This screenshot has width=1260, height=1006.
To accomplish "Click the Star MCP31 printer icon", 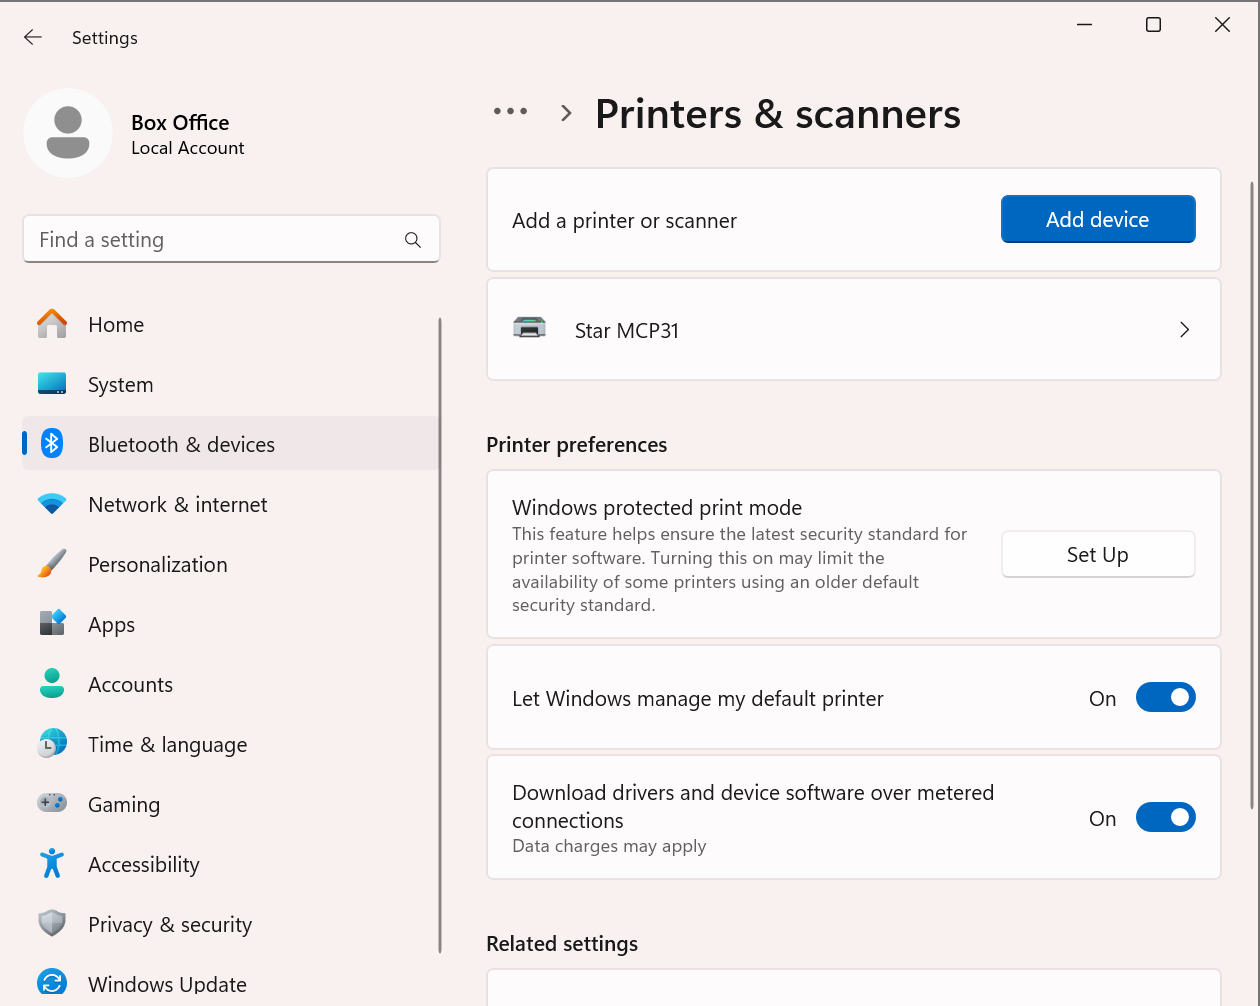I will click(x=530, y=328).
